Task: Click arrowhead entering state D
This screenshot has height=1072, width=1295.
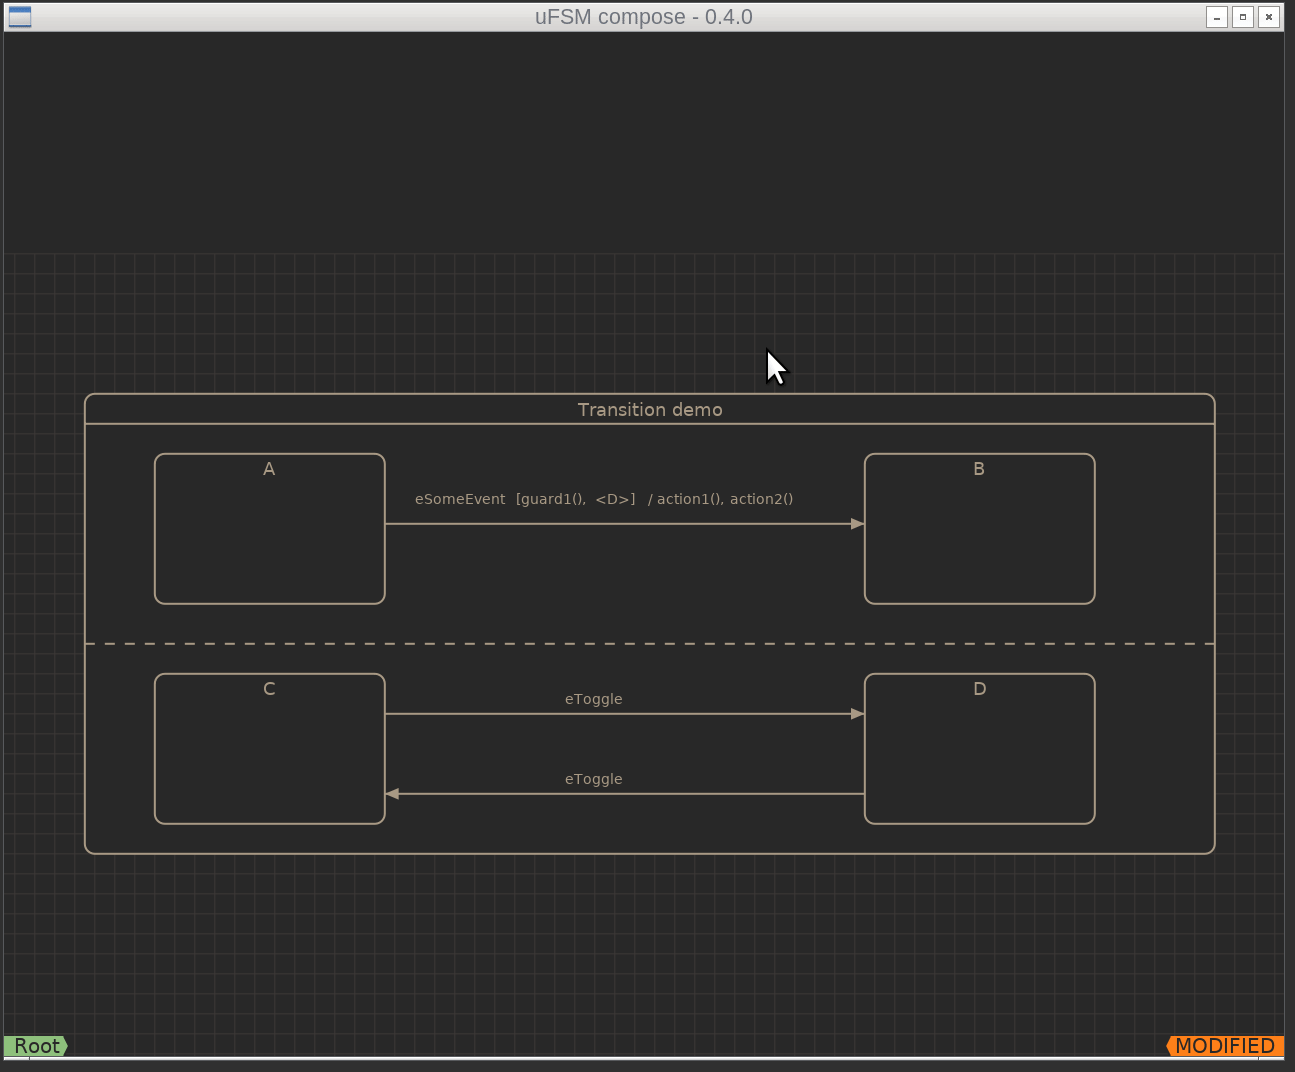Action: tap(857, 714)
